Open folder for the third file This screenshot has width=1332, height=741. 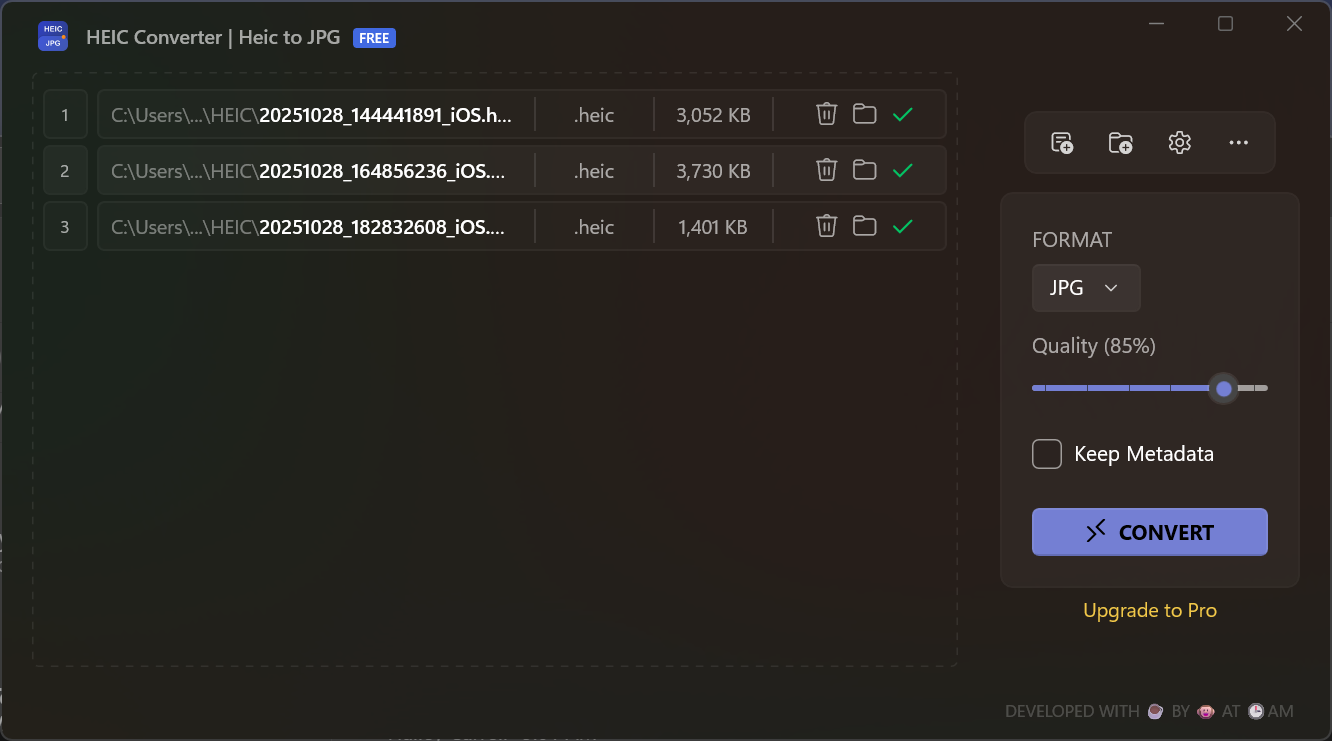(864, 227)
